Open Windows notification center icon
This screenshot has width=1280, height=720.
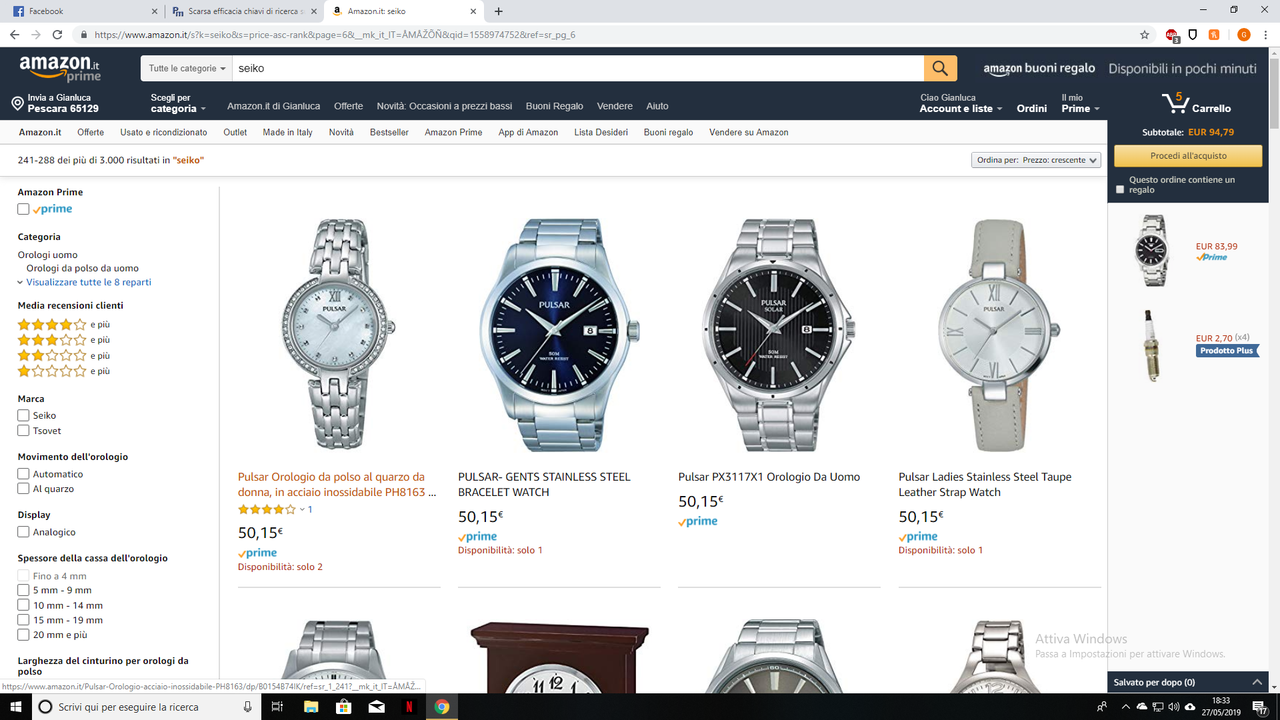click(x=1260, y=707)
